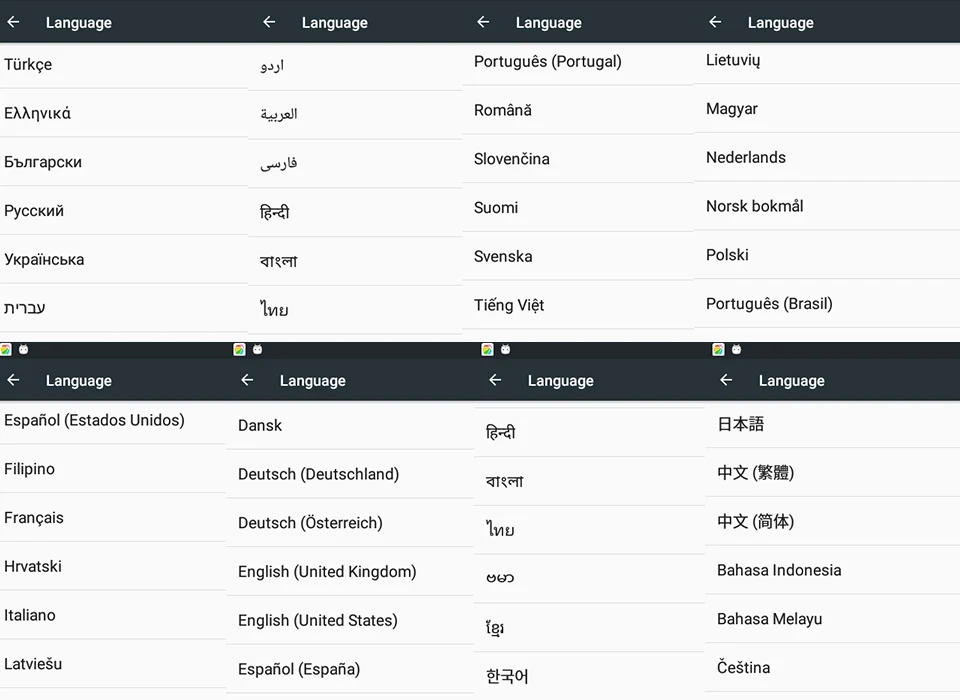960x700 pixels.
Task: Tap back arrow above the اردو list
Action: point(269,22)
